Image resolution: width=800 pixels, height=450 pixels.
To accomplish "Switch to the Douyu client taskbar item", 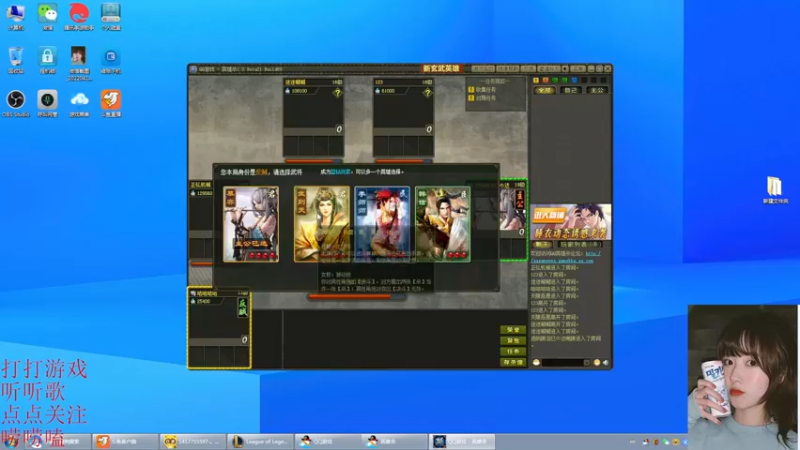I will (x=126, y=441).
